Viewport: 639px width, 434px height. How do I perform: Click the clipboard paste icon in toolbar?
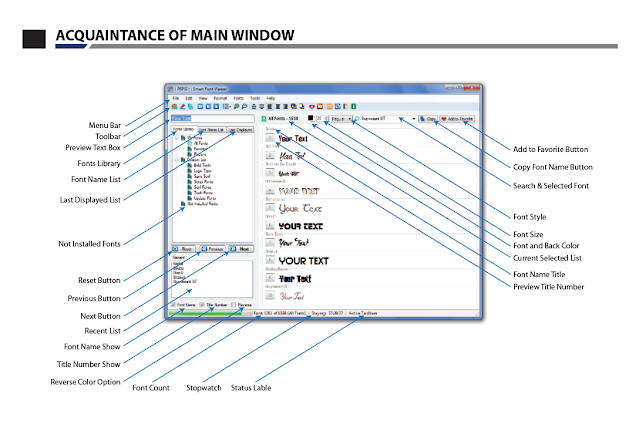pyautogui.click(x=174, y=106)
